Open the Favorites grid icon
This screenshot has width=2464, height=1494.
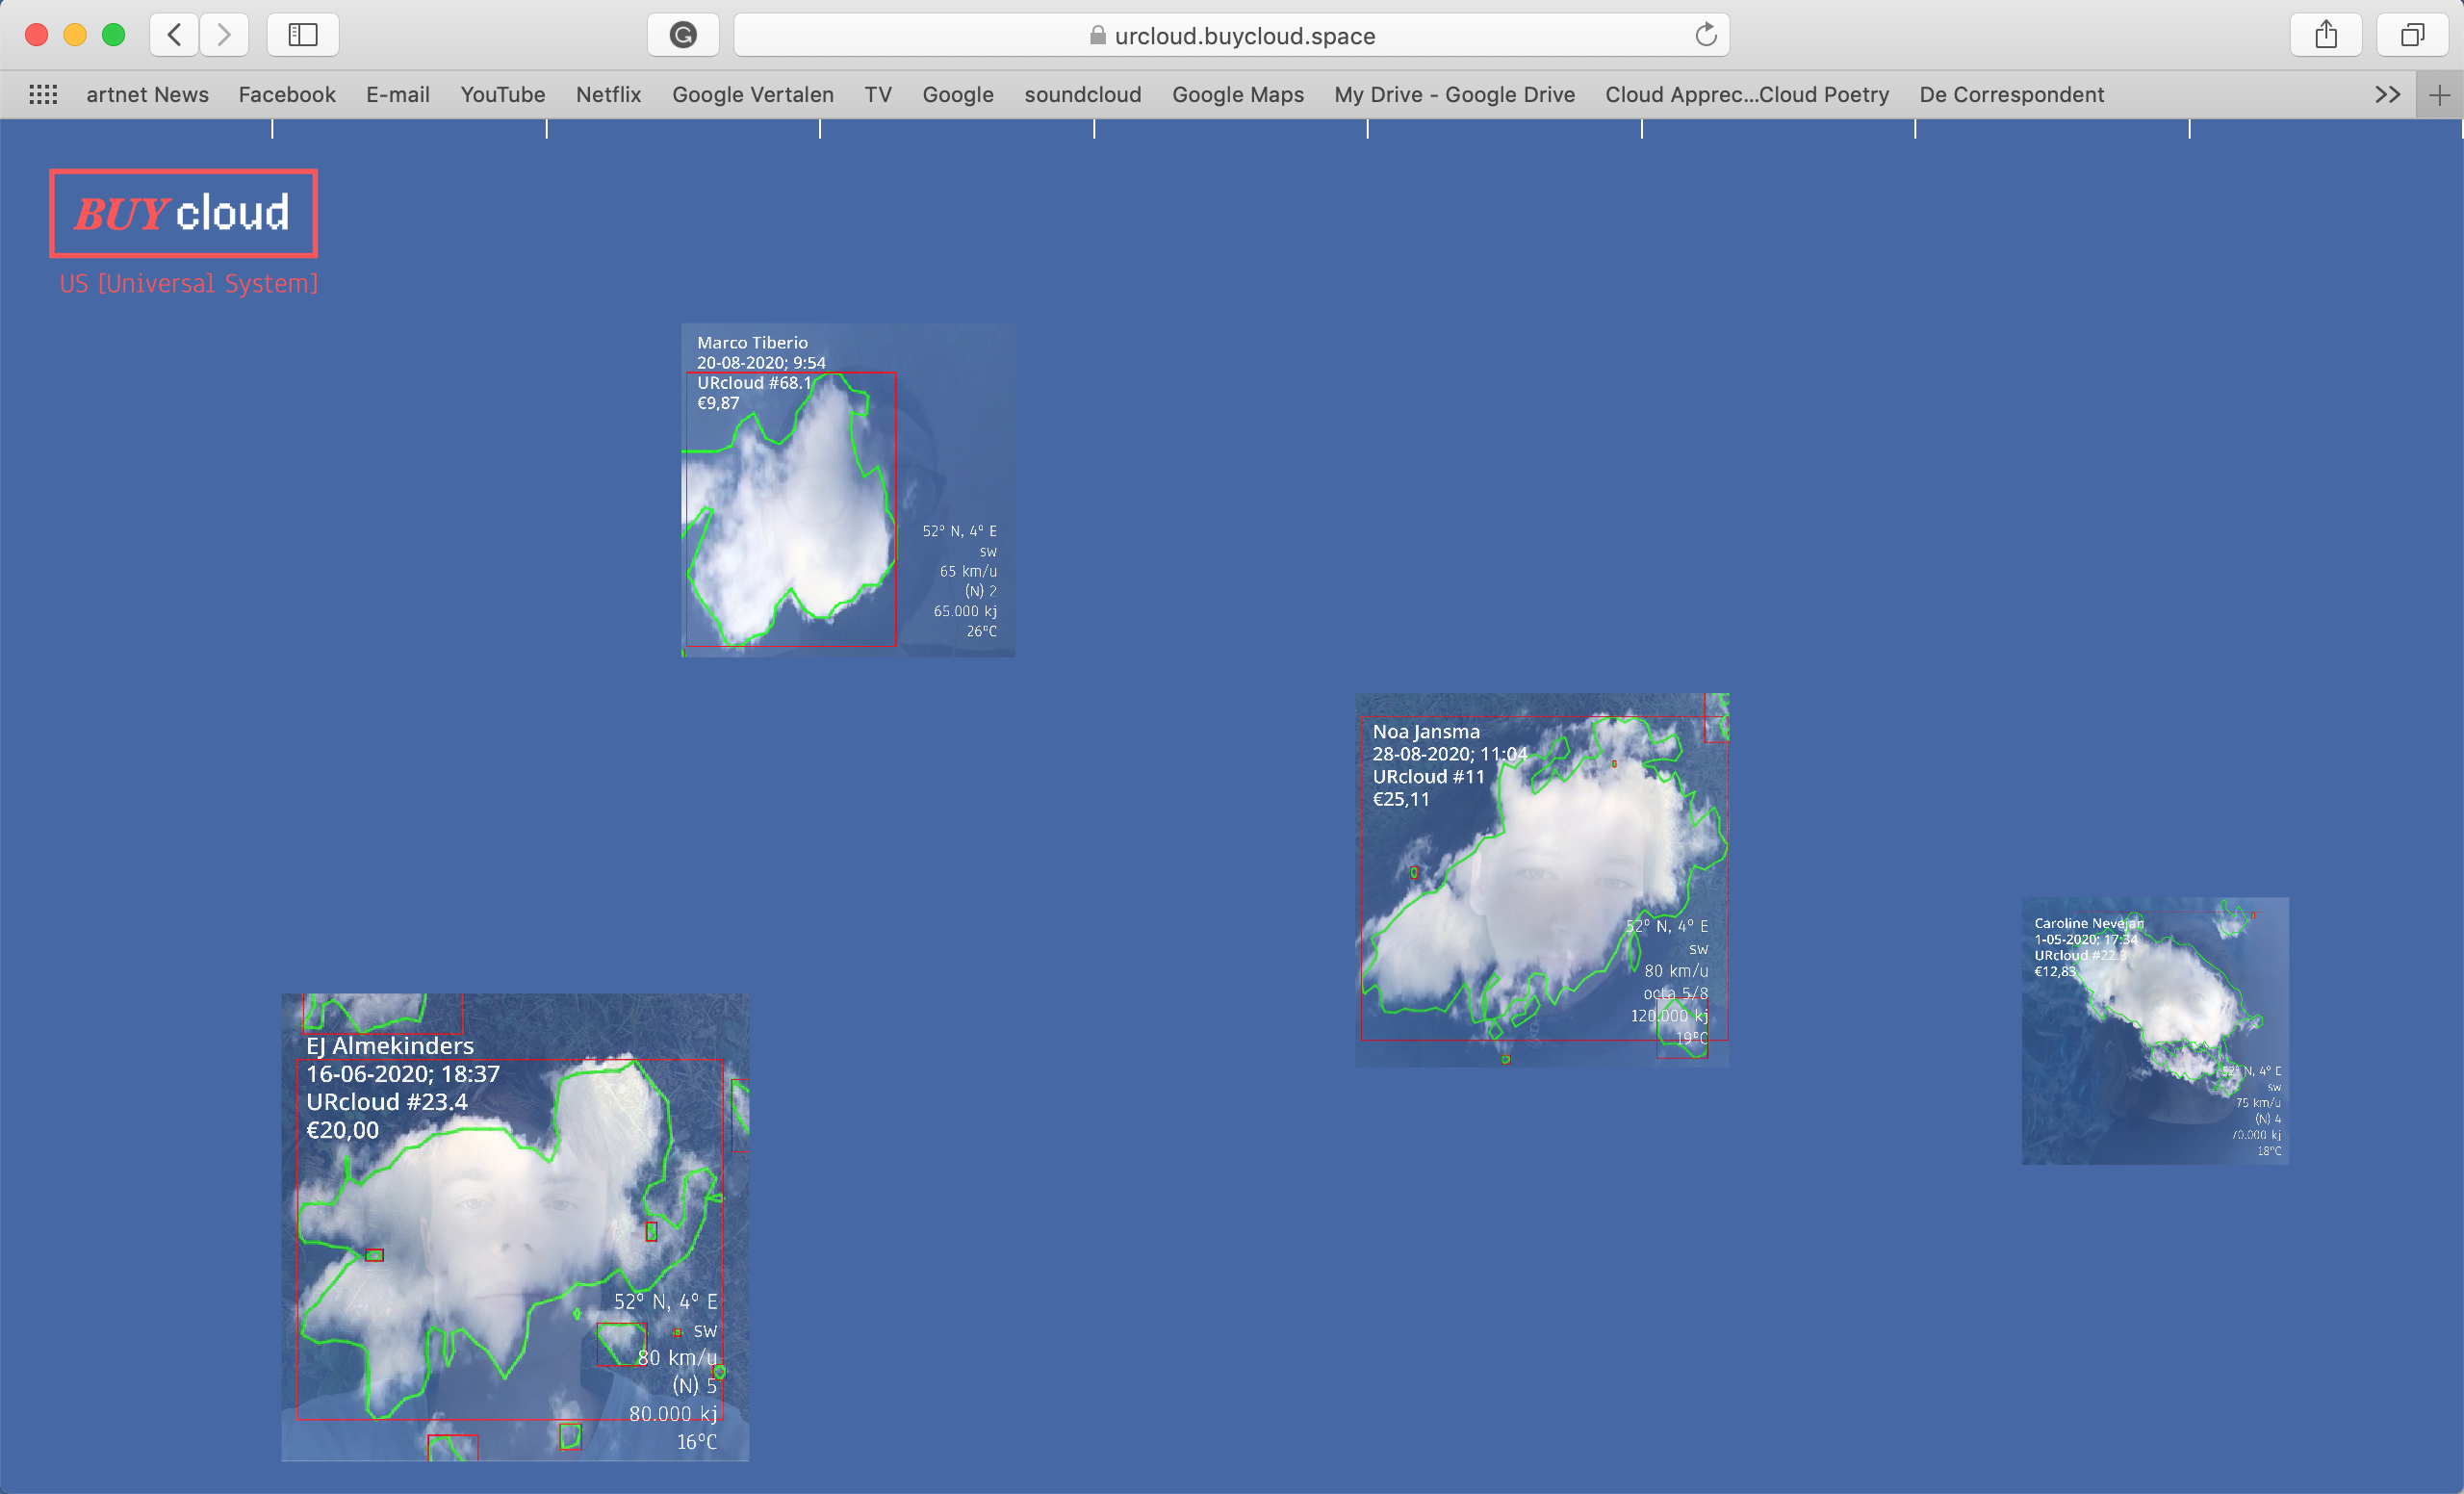[x=43, y=94]
